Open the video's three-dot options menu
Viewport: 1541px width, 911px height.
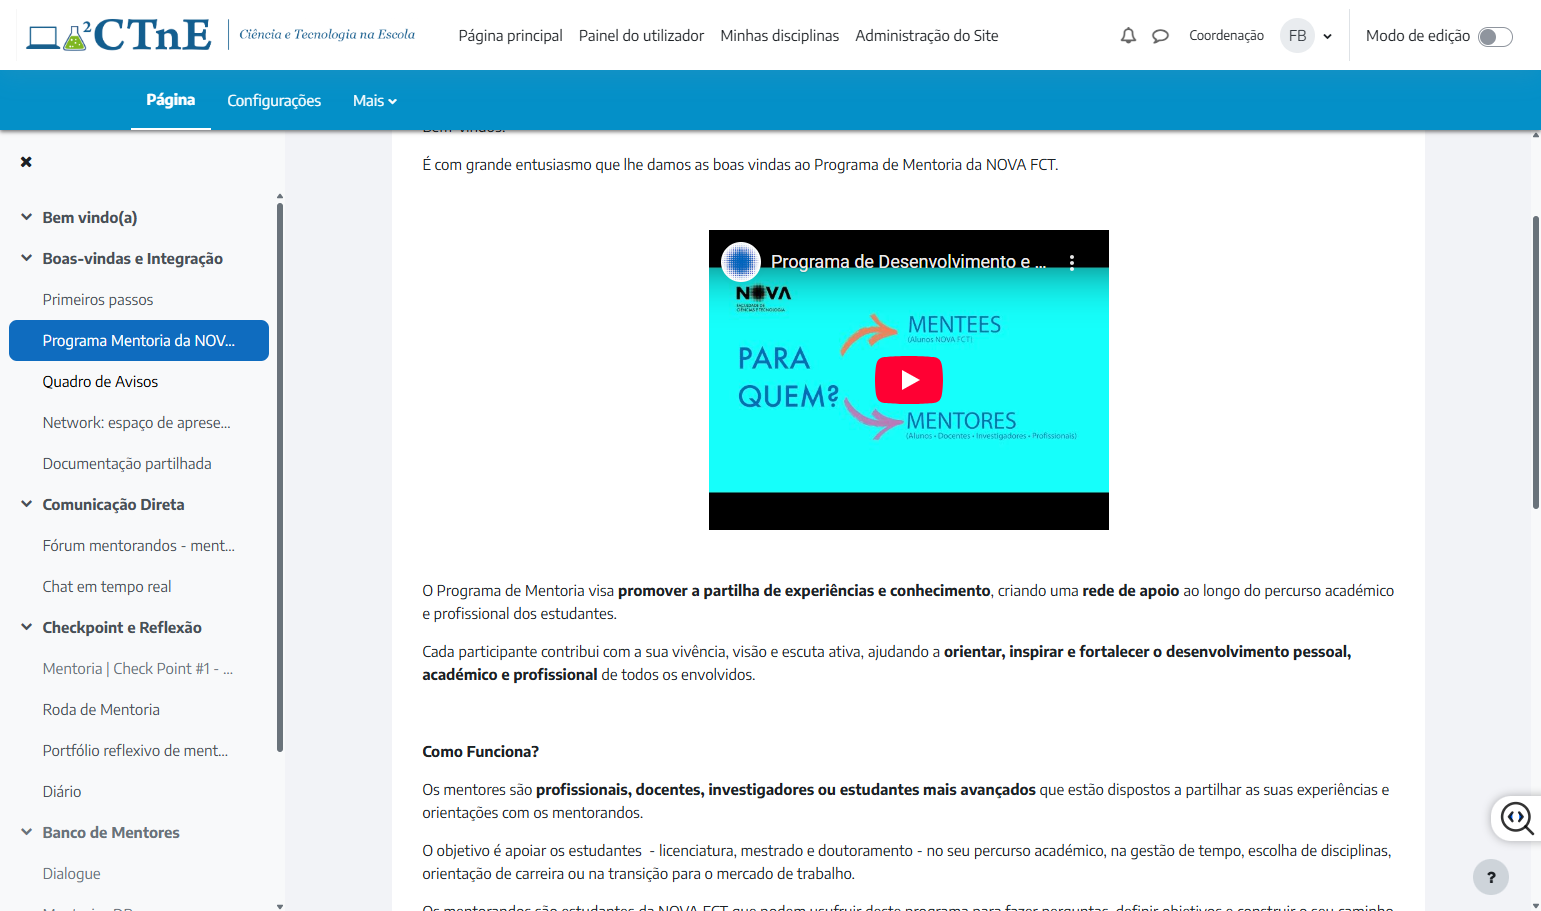point(1072,262)
